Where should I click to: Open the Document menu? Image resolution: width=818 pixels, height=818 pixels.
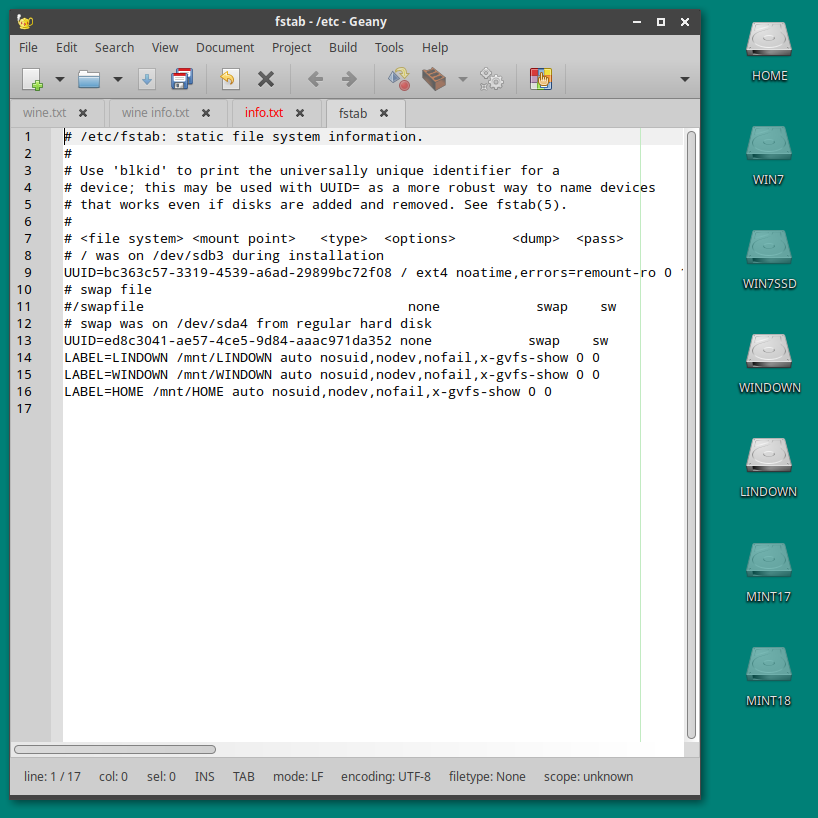[225, 47]
